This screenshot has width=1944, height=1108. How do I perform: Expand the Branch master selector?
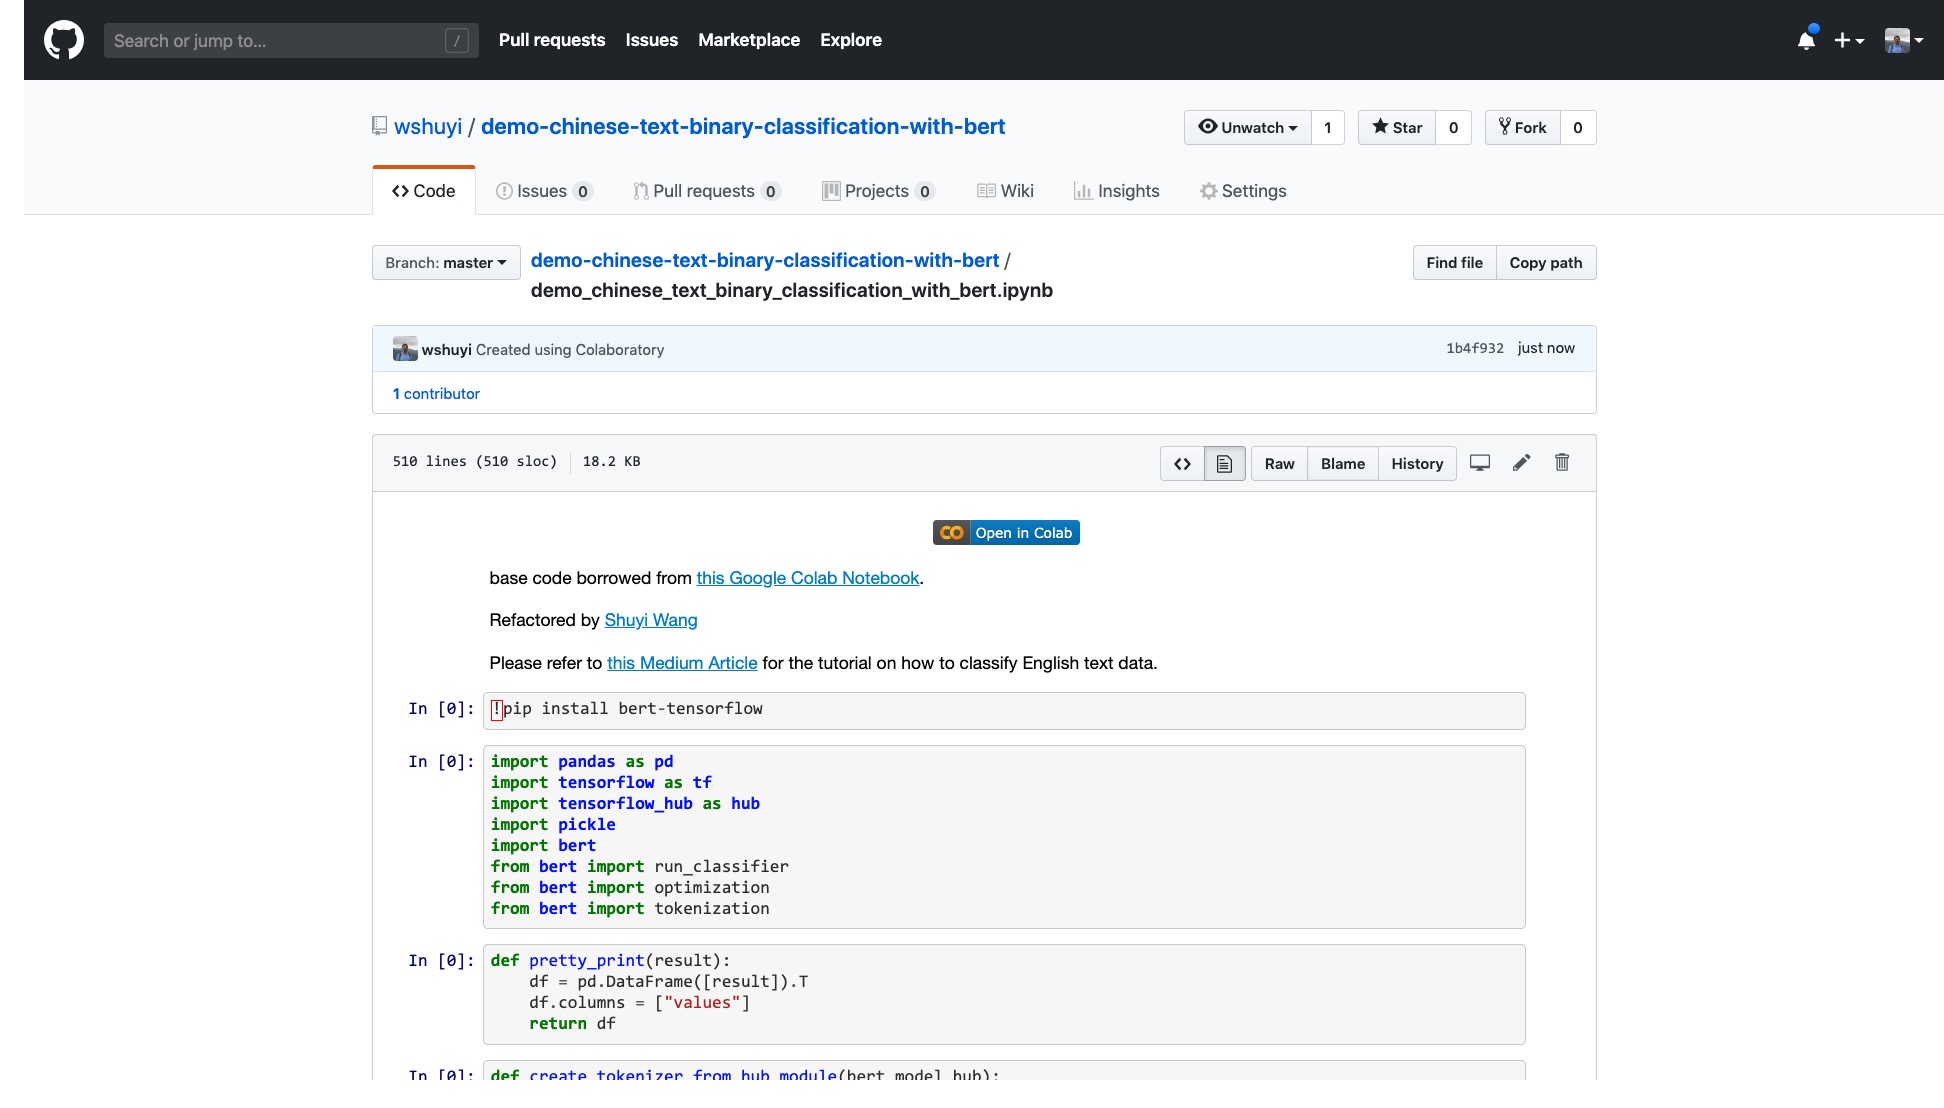point(446,263)
